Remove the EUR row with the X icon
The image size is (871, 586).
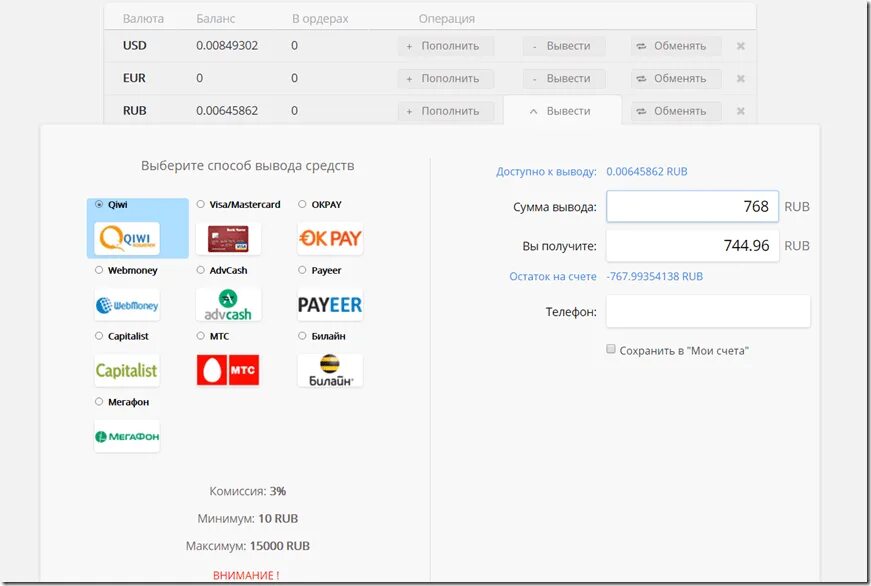pyautogui.click(x=740, y=78)
